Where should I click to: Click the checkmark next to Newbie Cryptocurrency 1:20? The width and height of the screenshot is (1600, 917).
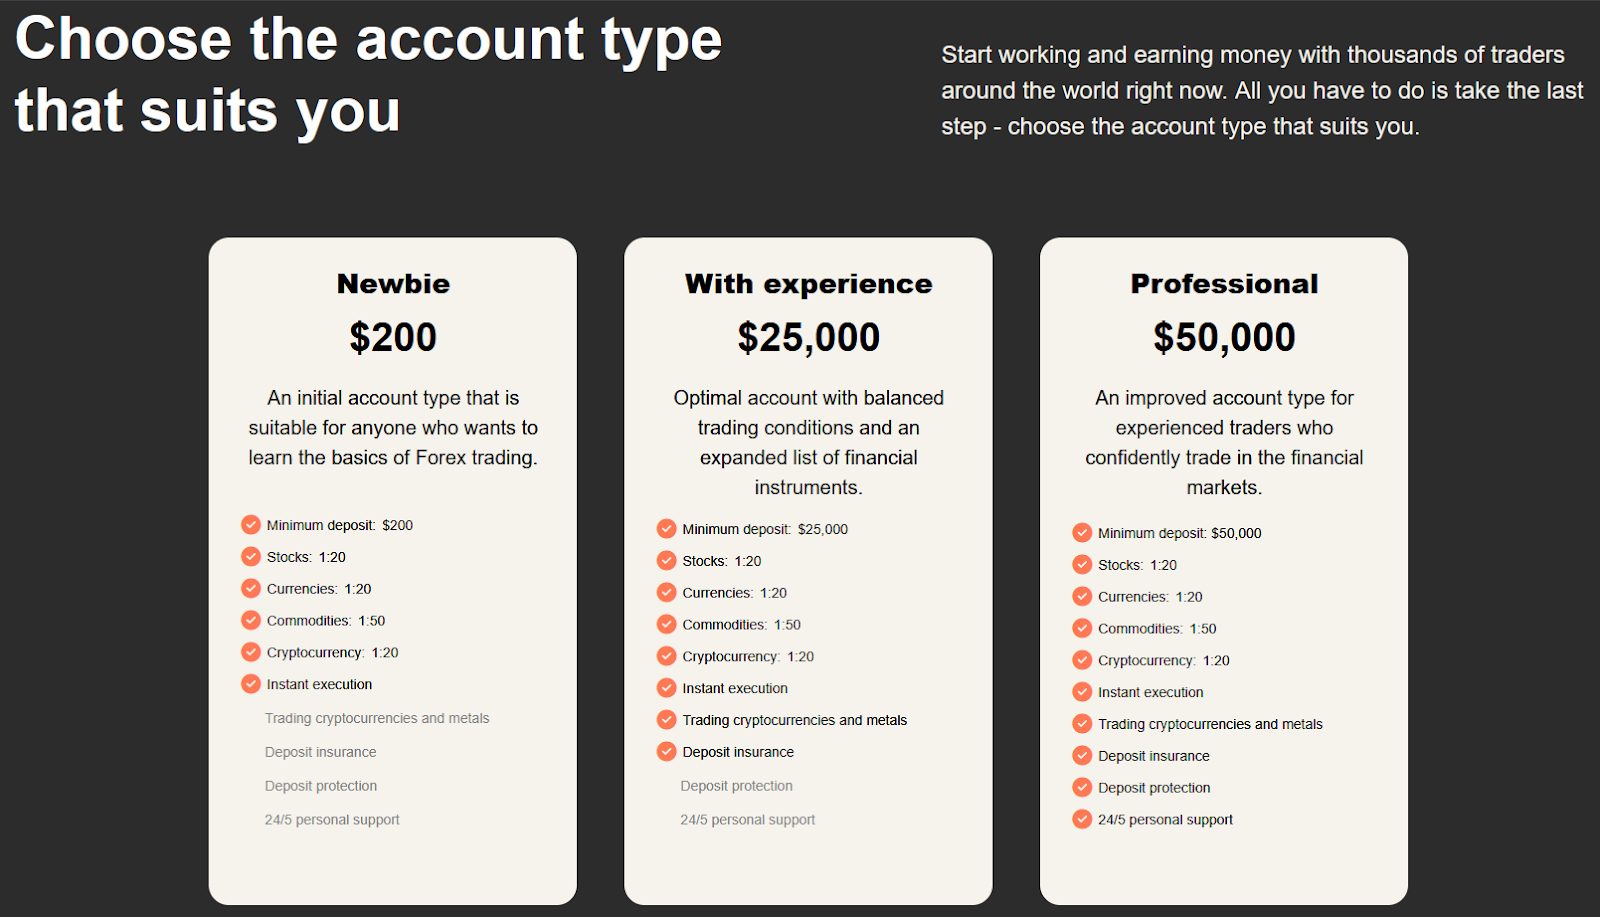251,652
